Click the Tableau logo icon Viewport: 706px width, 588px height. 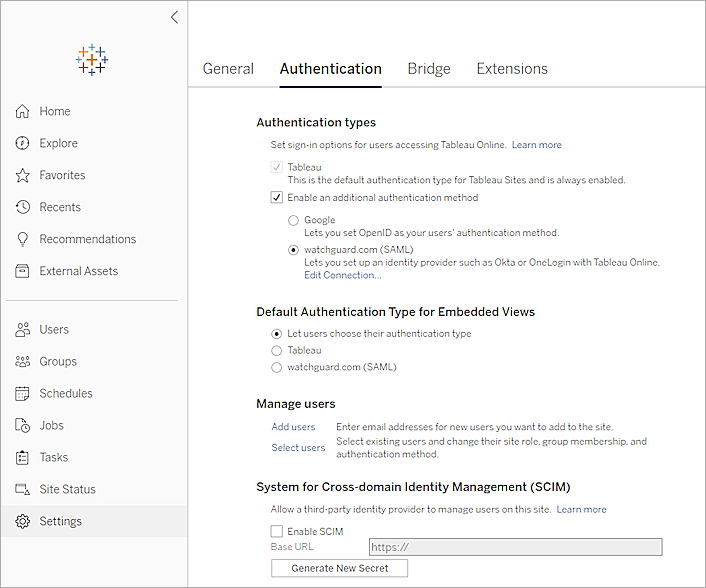pyautogui.click(x=92, y=59)
